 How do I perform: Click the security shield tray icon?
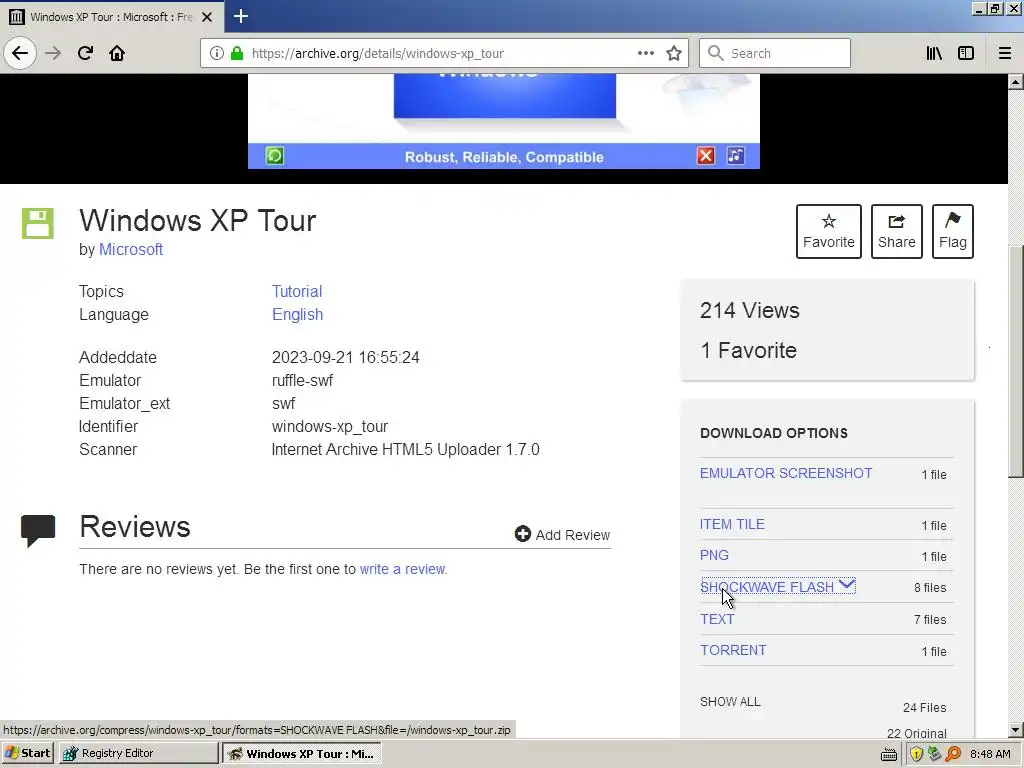pos(916,754)
